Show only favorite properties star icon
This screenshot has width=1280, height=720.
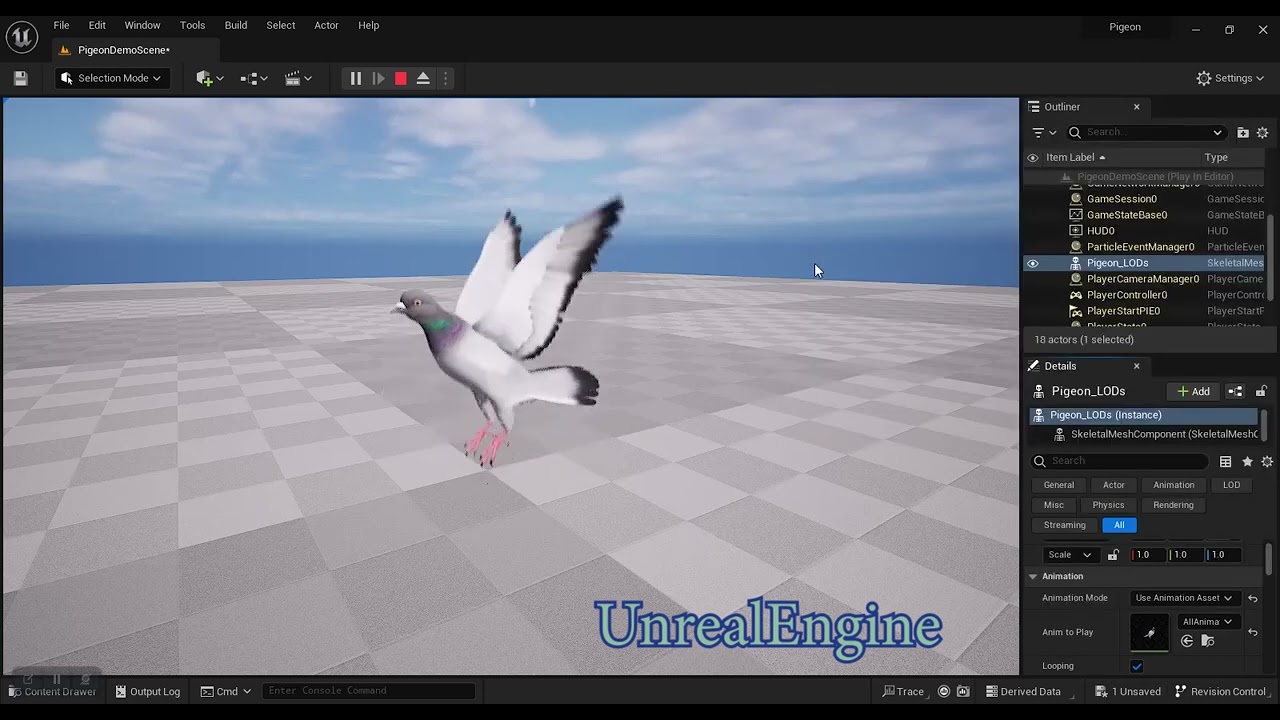[x=1247, y=461]
